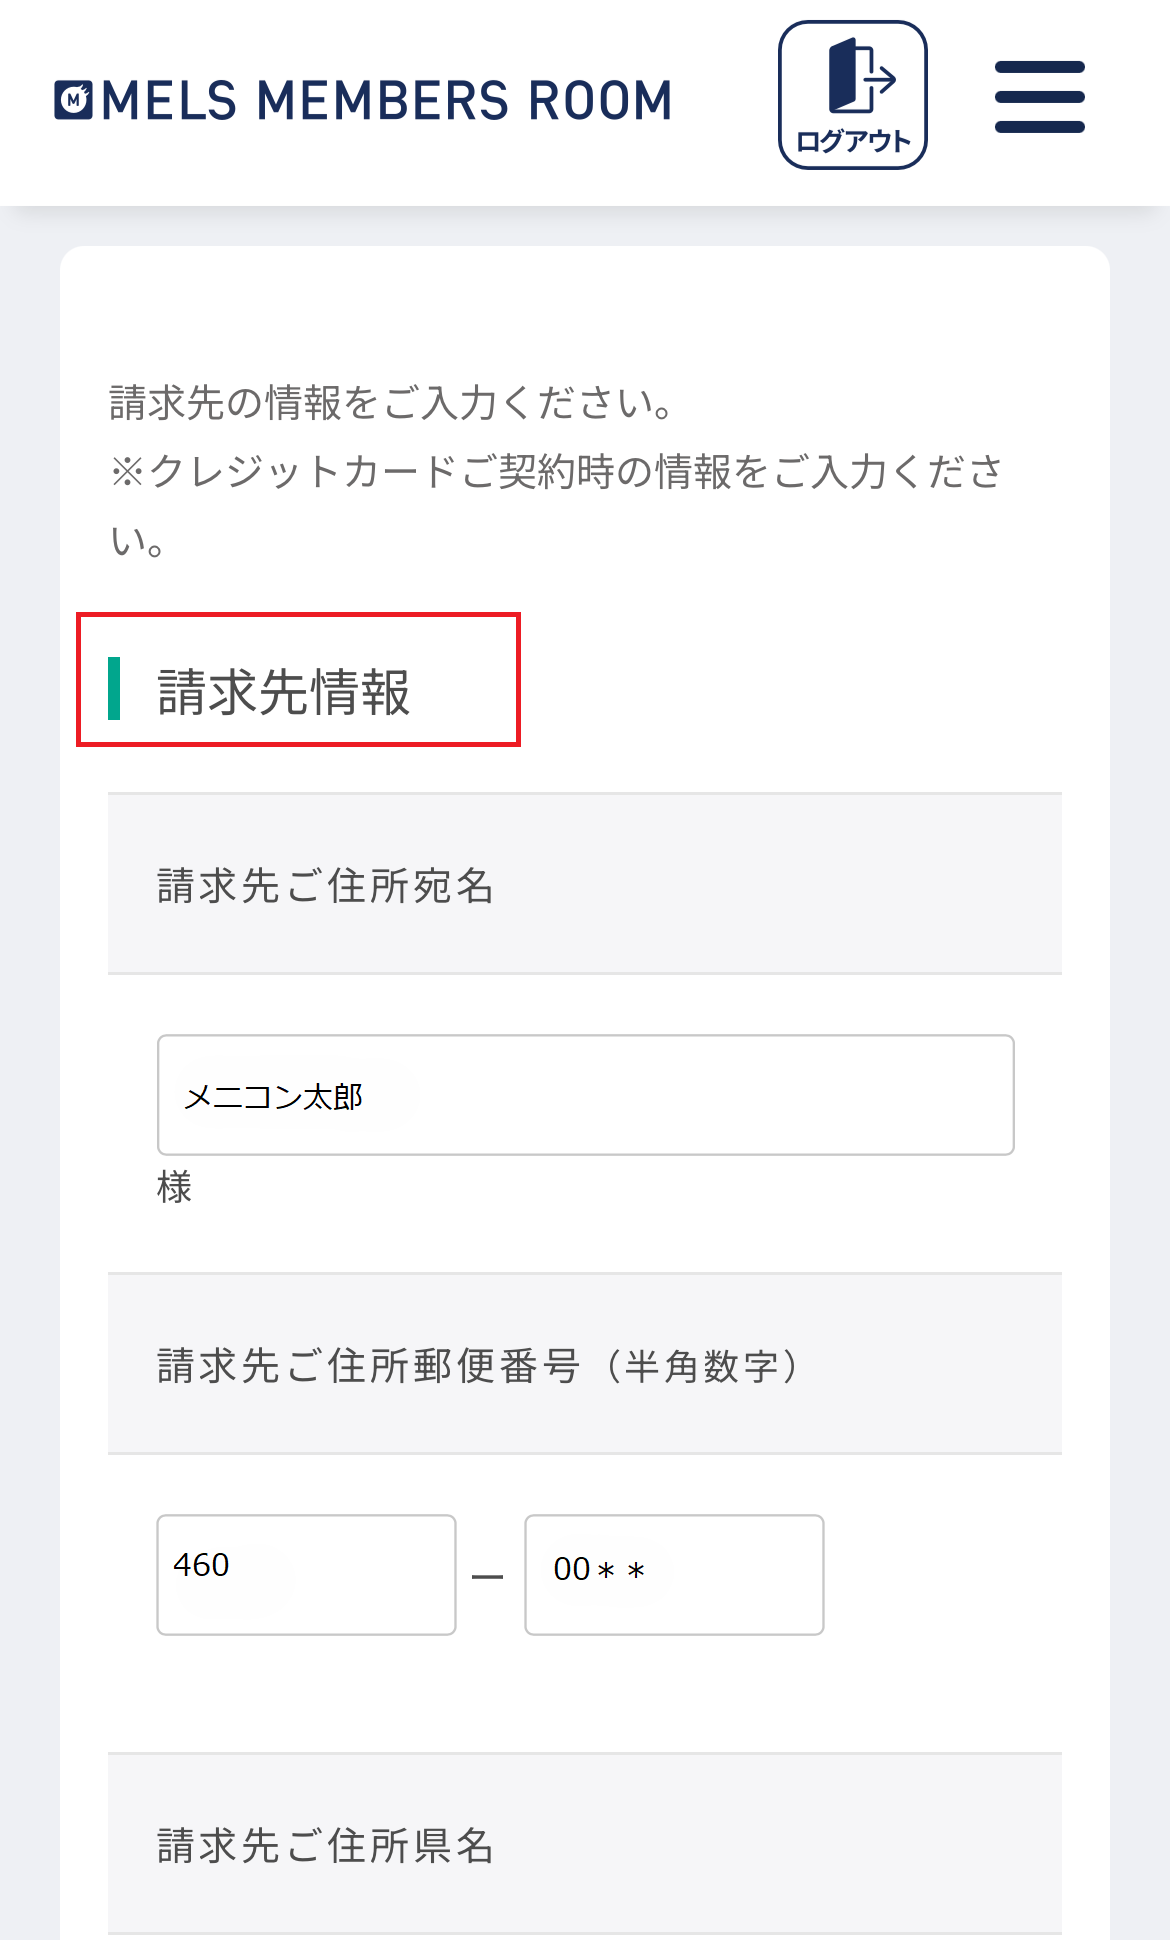Screen dimensions: 1170x1940
Task: Click the 請求先ご住所宛名 header row
Action: pos(583,882)
